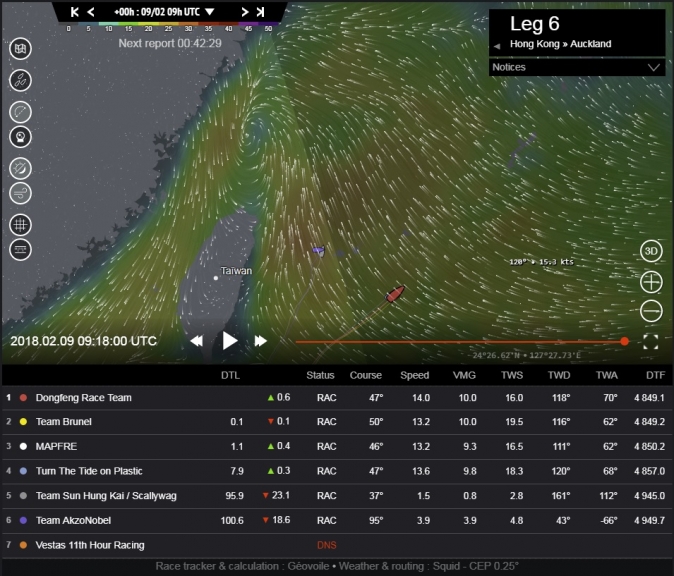Select Turn The Tide on Plastic row
Viewport: 674px width, 576px height.
pos(337,471)
